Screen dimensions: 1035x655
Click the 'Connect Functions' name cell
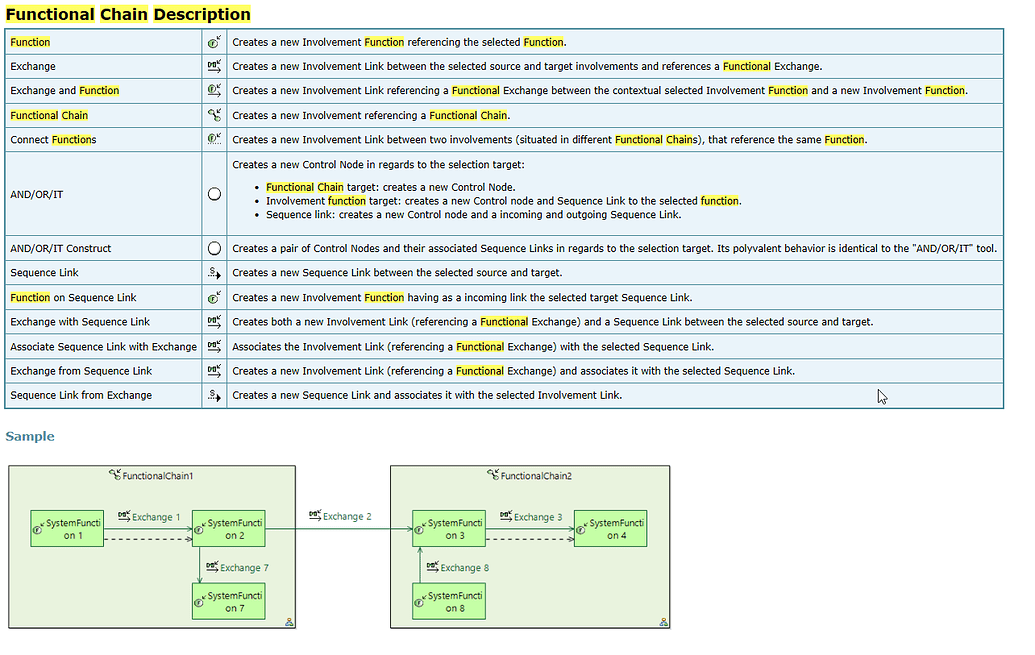coord(103,139)
